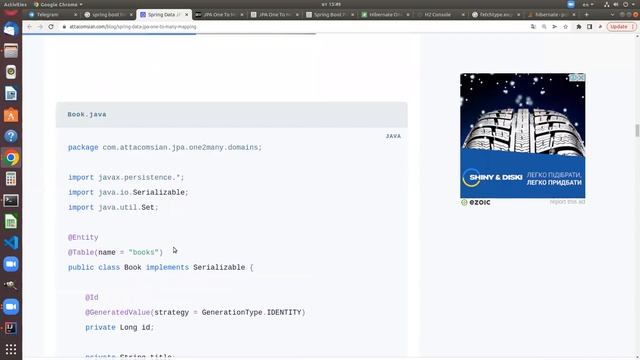The height and width of the screenshot is (360, 640).
Task: Open Help from the dock
Action: click(11, 136)
